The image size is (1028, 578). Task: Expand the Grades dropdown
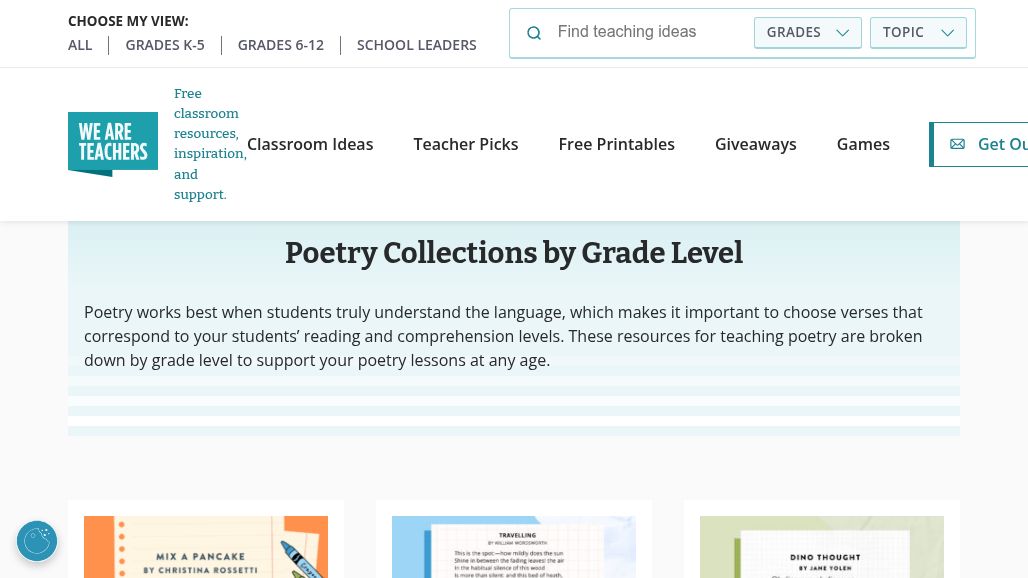[x=807, y=32]
